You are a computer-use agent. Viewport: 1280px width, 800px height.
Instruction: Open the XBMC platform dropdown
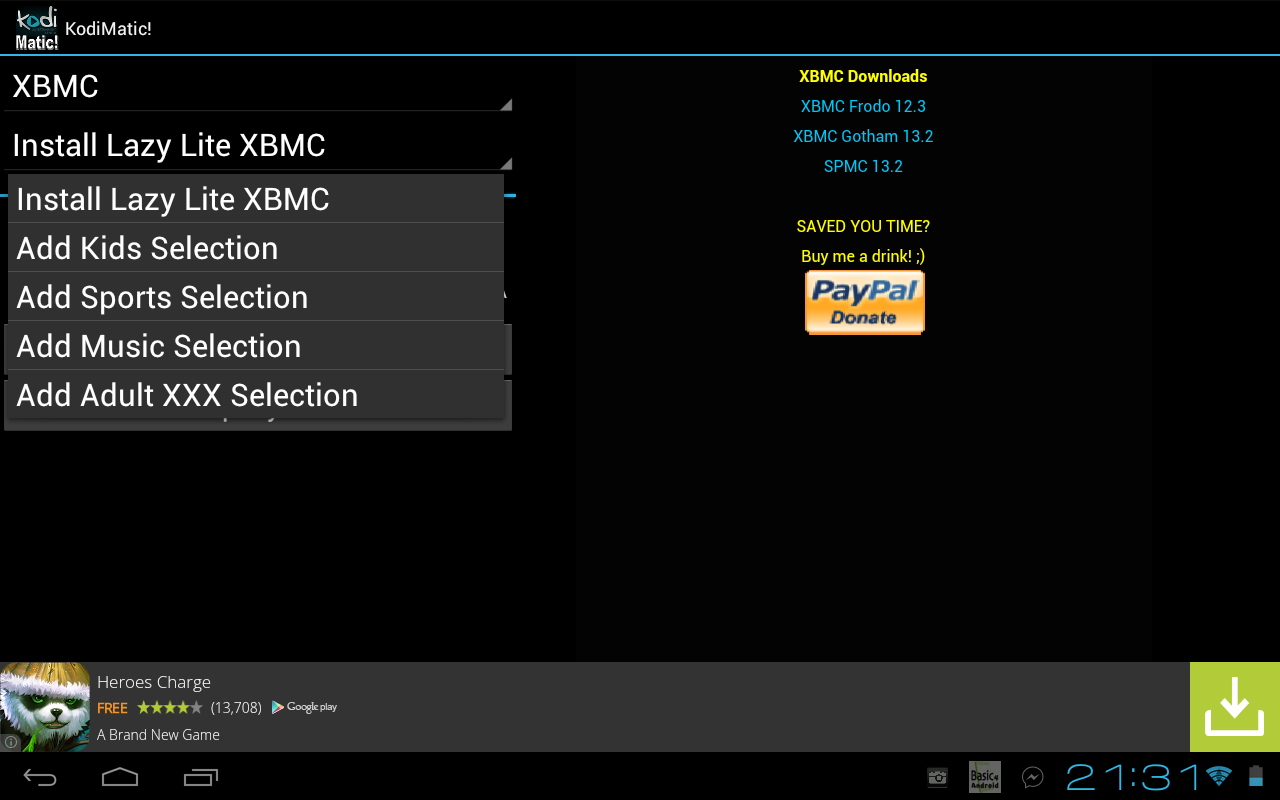259,86
